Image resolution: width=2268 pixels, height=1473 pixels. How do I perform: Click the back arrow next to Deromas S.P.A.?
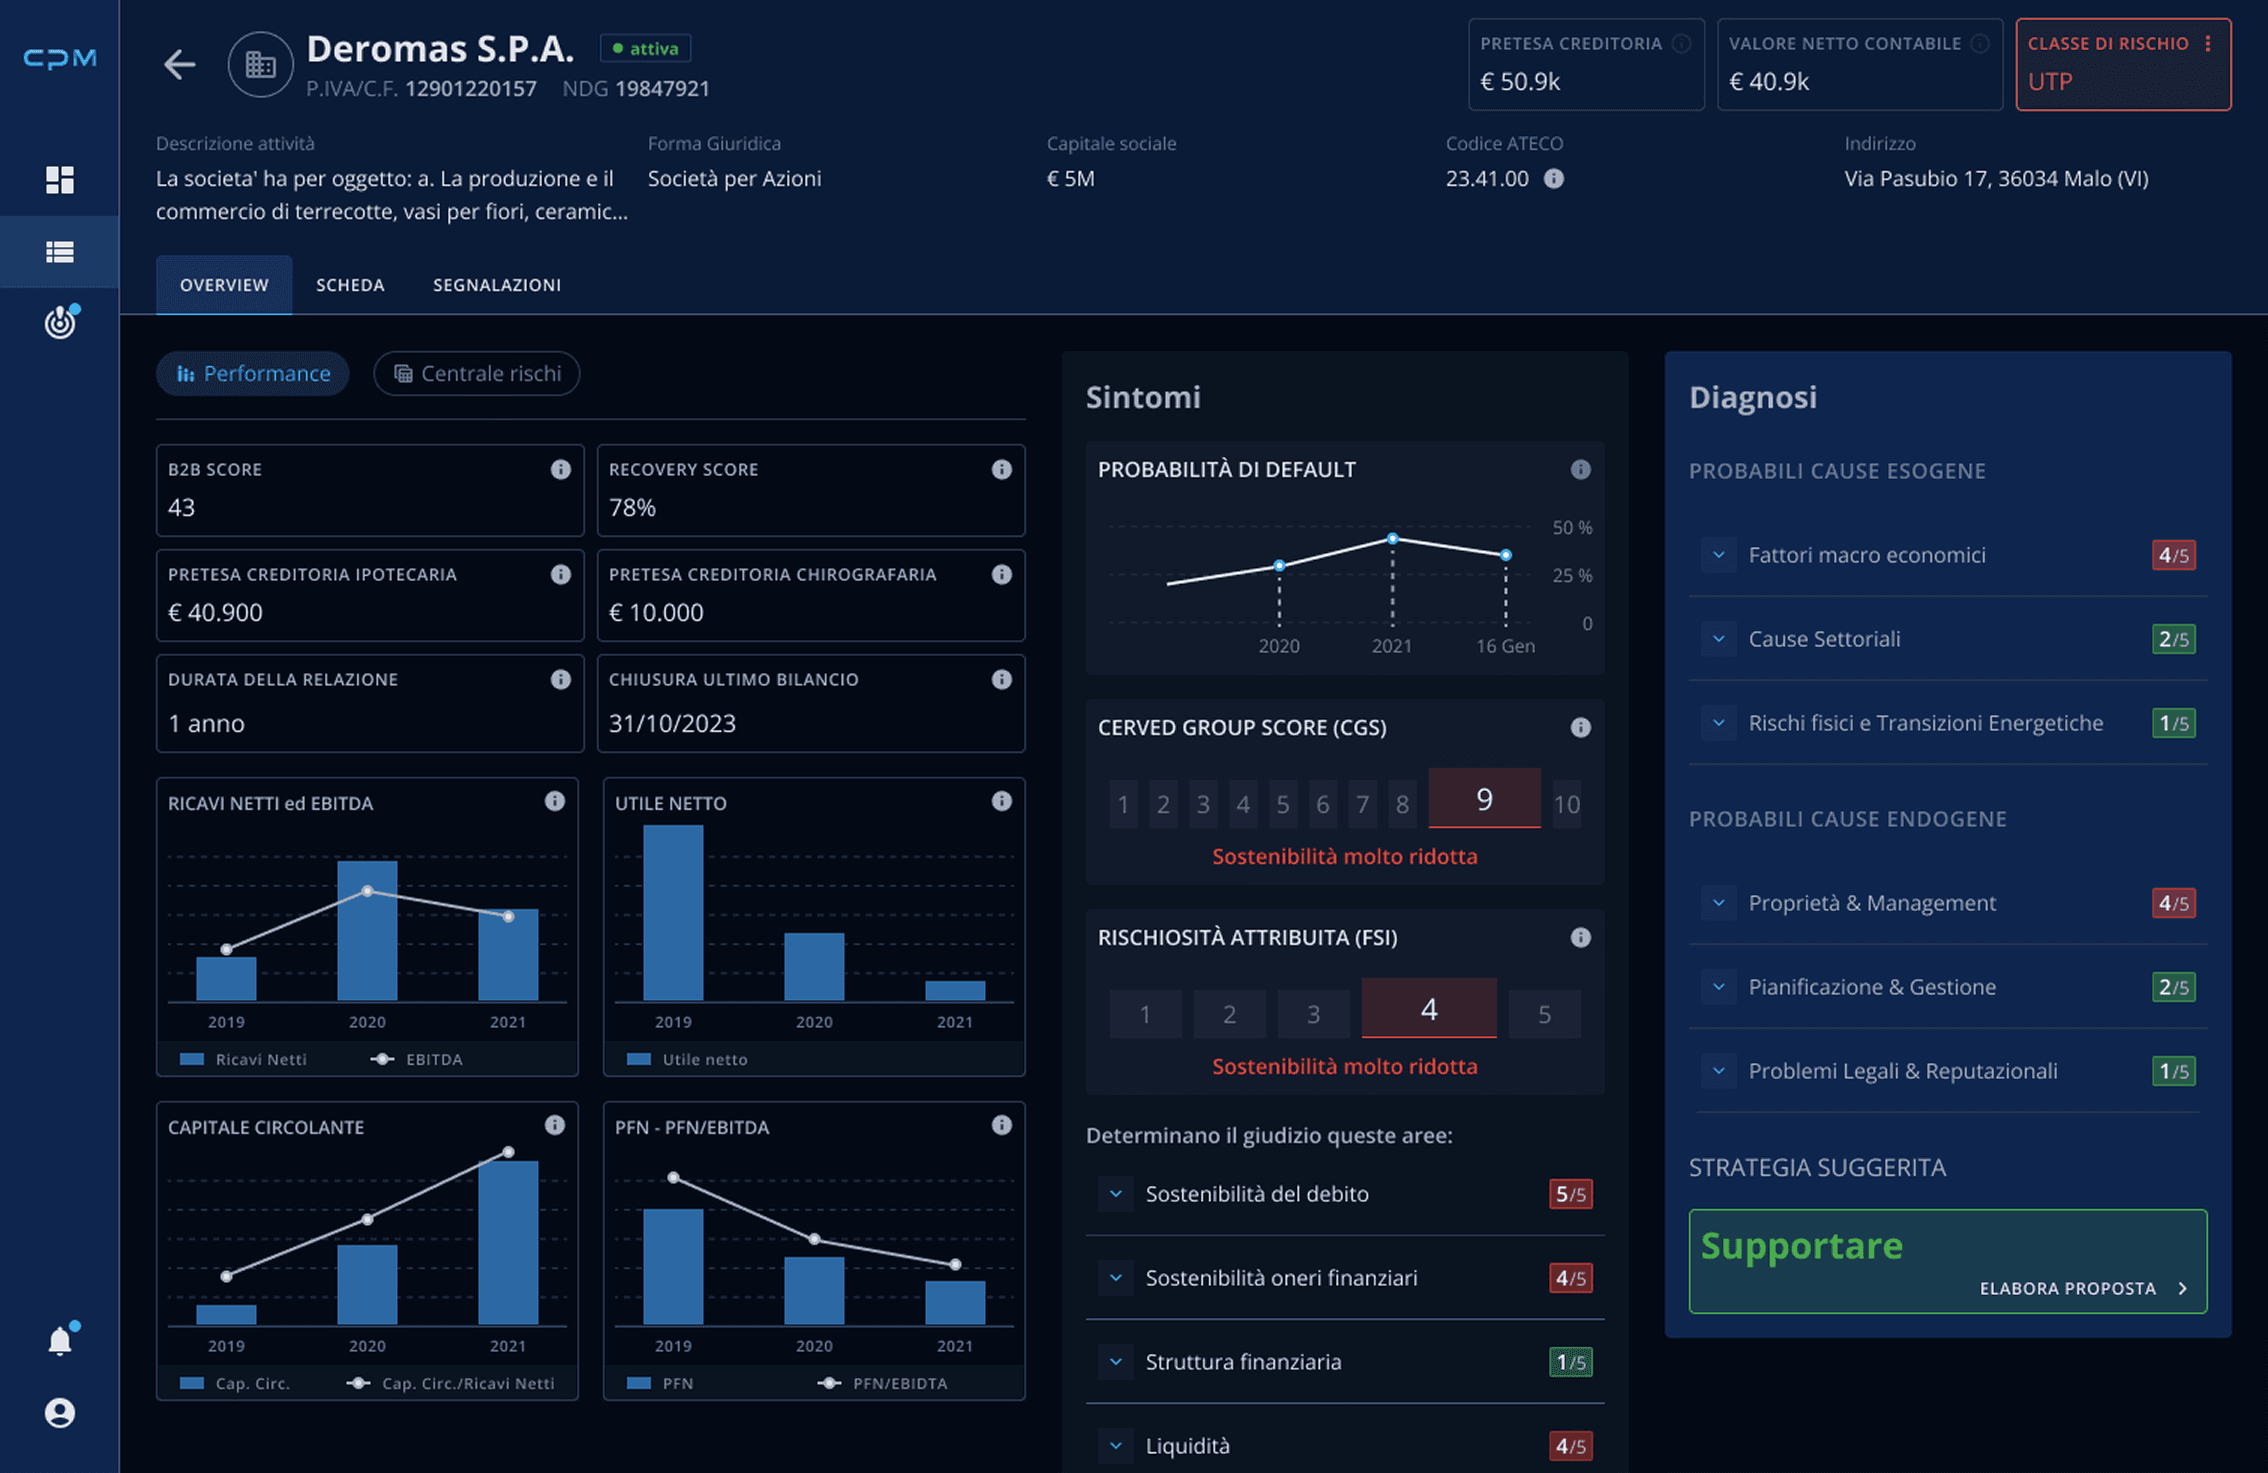pyautogui.click(x=179, y=65)
